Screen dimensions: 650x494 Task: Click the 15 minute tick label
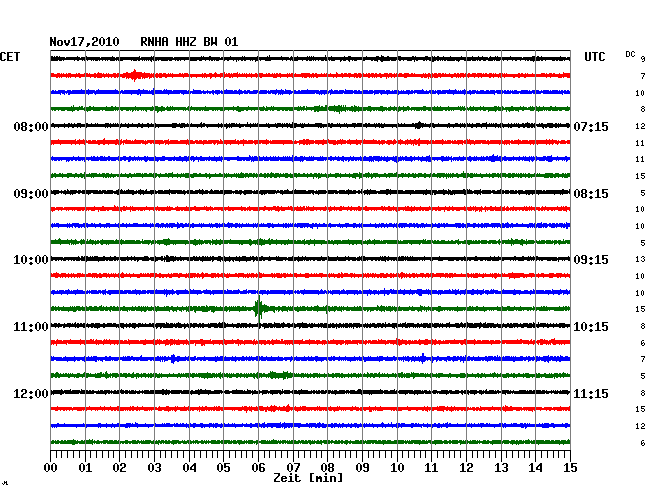[570, 468]
